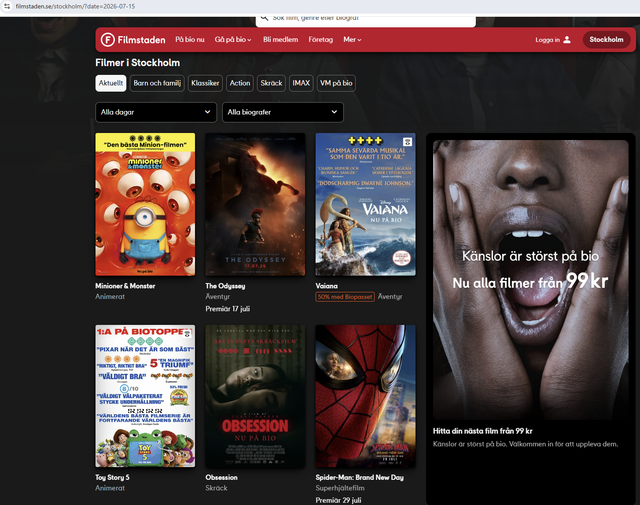Viewport: 640px width, 505px height.
Task: Open the Vaiana poster
Action: coord(365,204)
